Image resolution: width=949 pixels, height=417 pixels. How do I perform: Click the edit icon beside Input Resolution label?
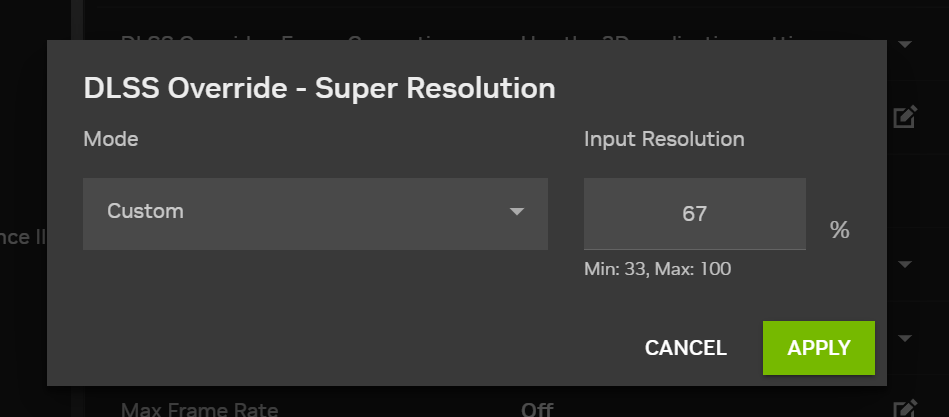pos(904,118)
